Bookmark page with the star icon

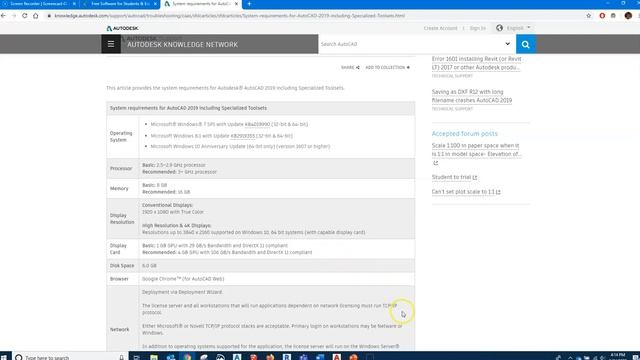[x=589, y=16]
